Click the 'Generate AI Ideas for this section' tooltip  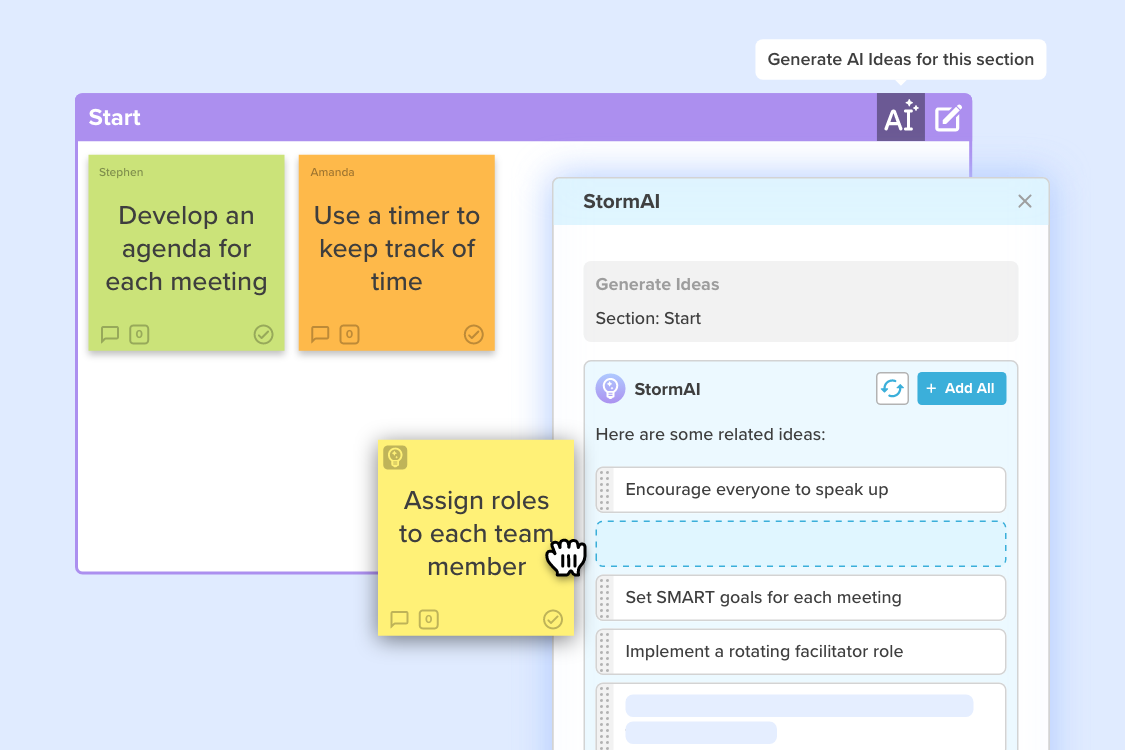[900, 59]
